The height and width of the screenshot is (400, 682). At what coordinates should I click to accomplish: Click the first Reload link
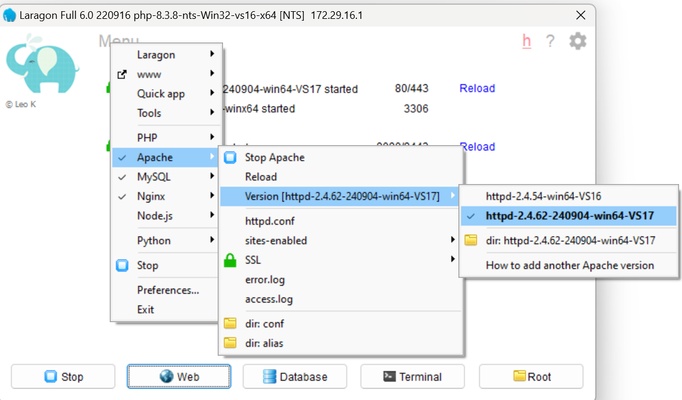[x=477, y=89]
